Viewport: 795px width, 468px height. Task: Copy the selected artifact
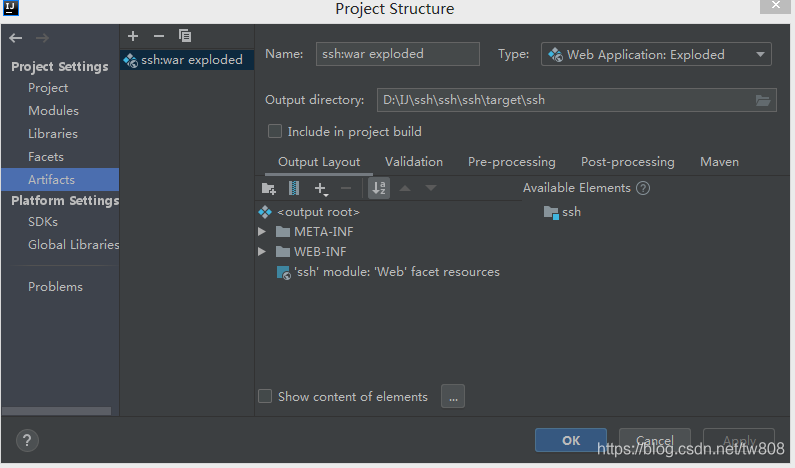click(185, 36)
